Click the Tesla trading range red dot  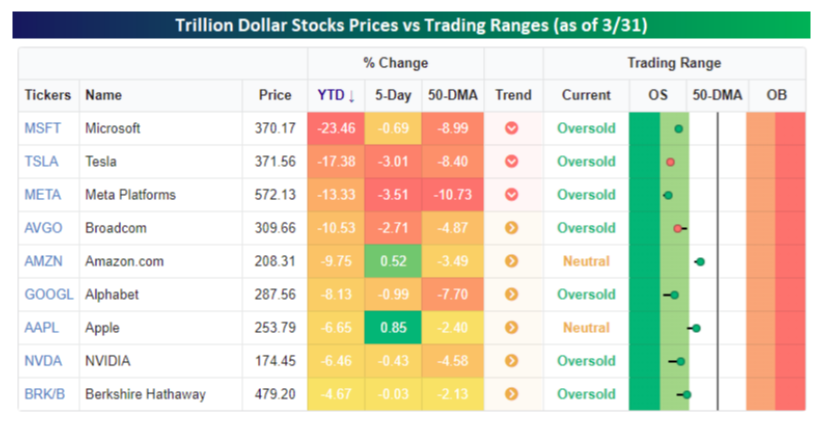pos(670,162)
